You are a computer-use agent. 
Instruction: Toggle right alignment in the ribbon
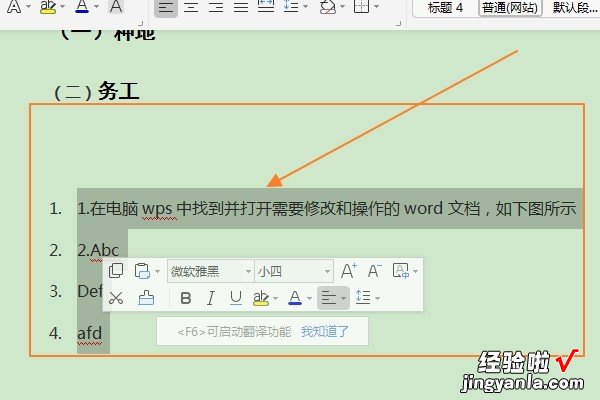click(x=216, y=7)
